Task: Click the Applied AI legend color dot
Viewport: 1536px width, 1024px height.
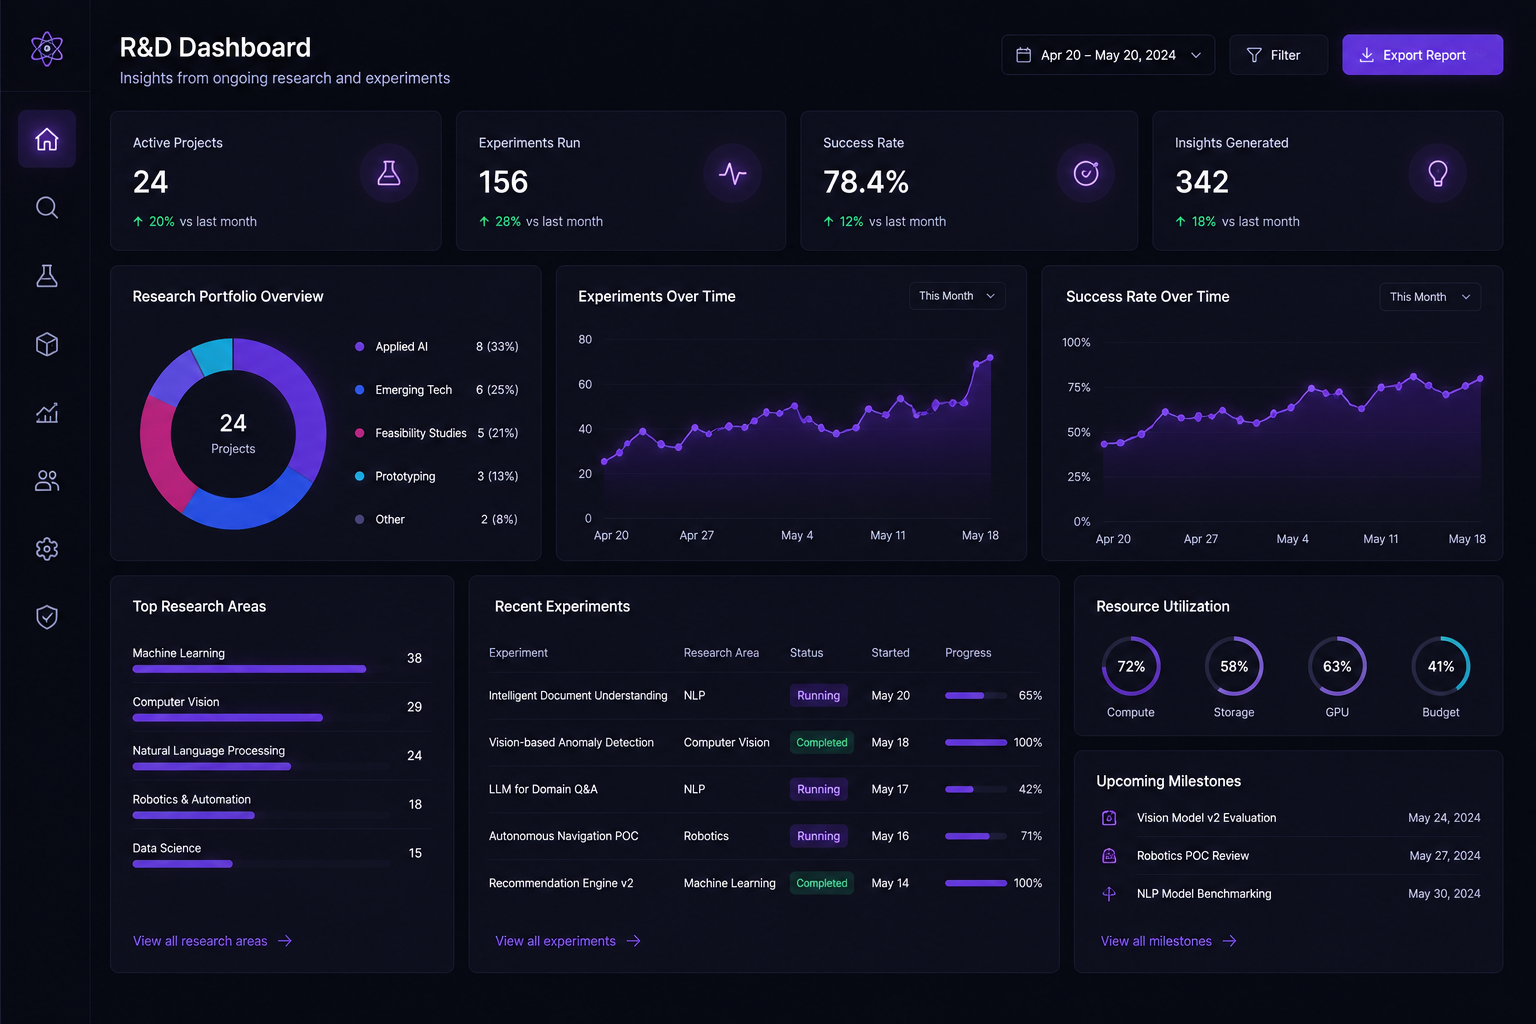Action: click(x=360, y=347)
